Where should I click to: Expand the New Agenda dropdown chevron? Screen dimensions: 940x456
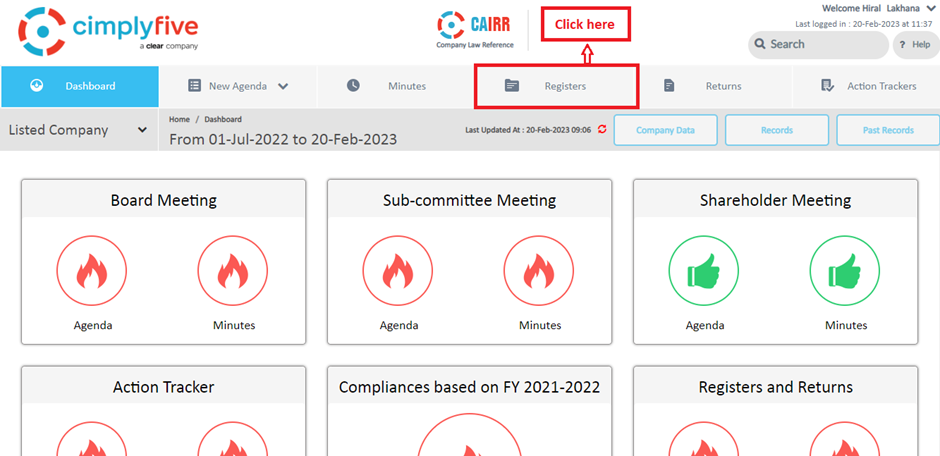(283, 86)
